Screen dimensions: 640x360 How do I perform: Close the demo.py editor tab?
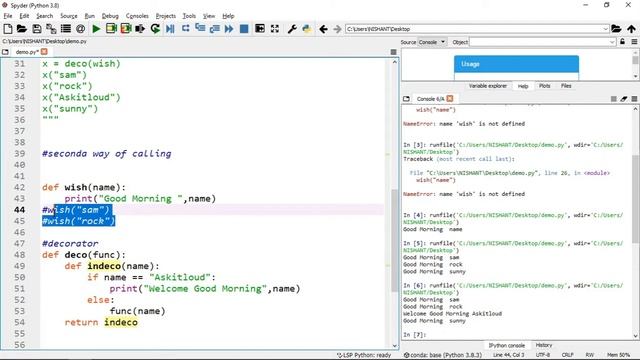pos(44,51)
